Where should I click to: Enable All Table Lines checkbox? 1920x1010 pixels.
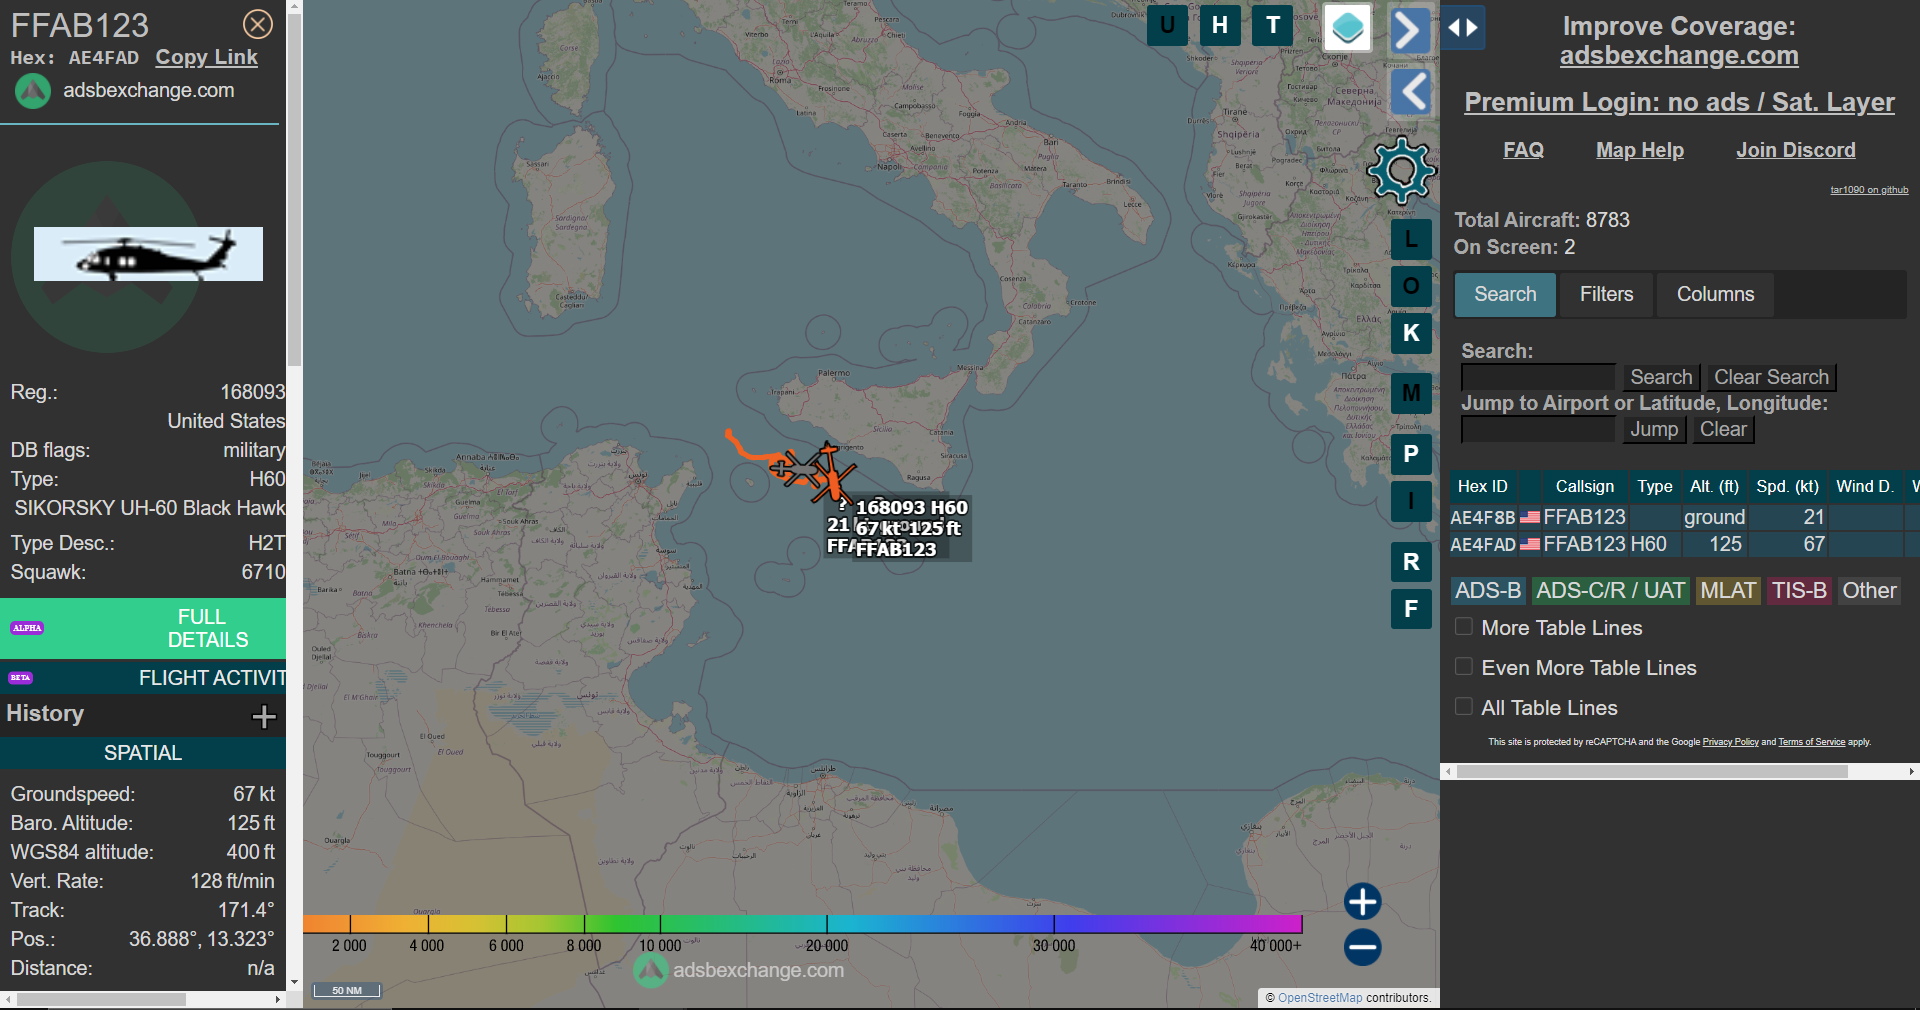pos(1464,707)
